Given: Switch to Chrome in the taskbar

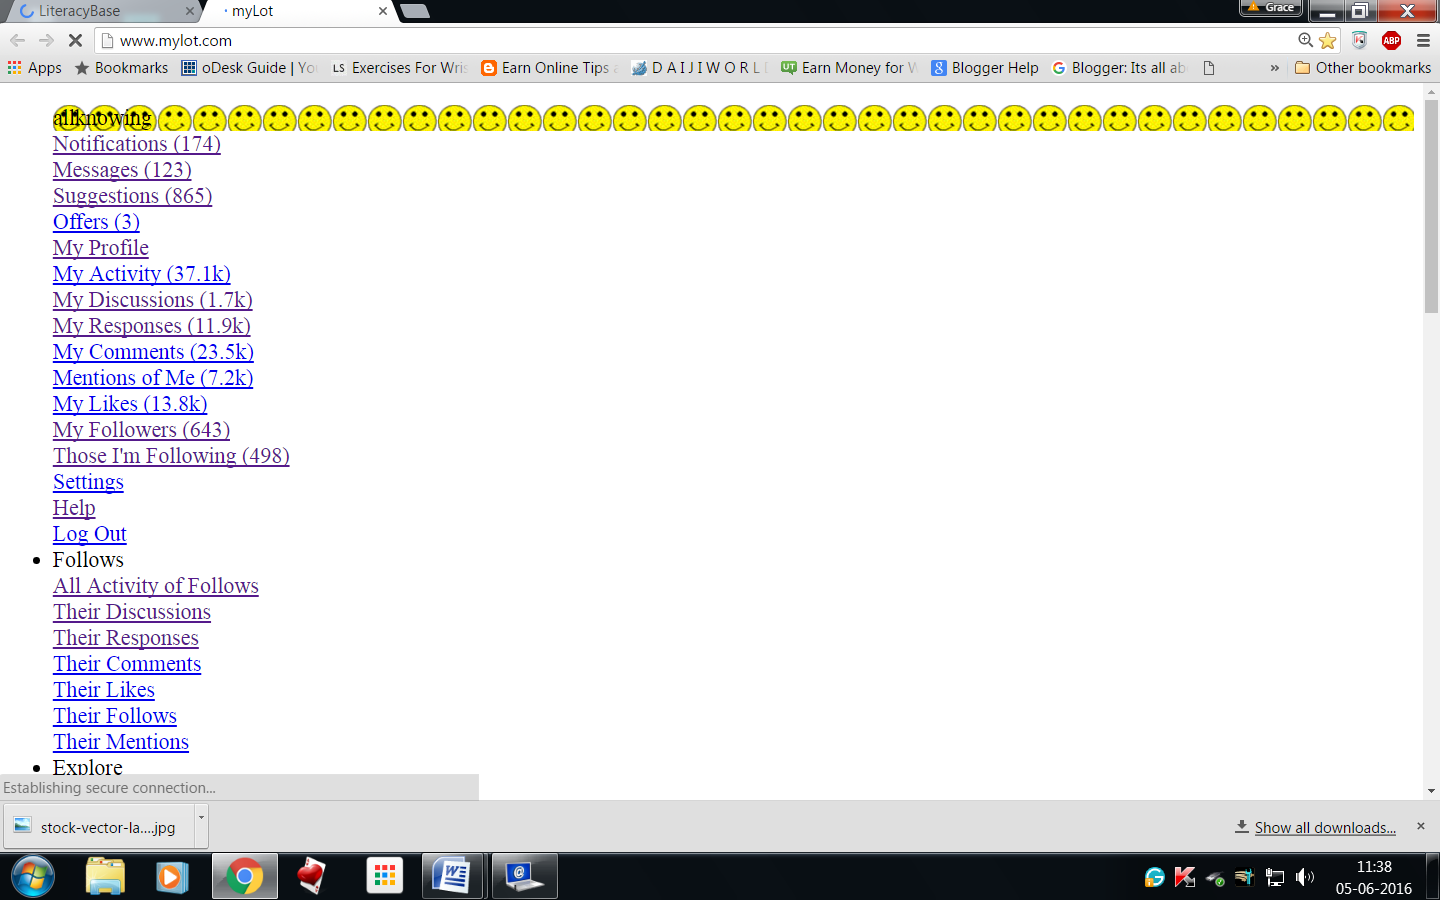Looking at the screenshot, I should [x=244, y=877].
